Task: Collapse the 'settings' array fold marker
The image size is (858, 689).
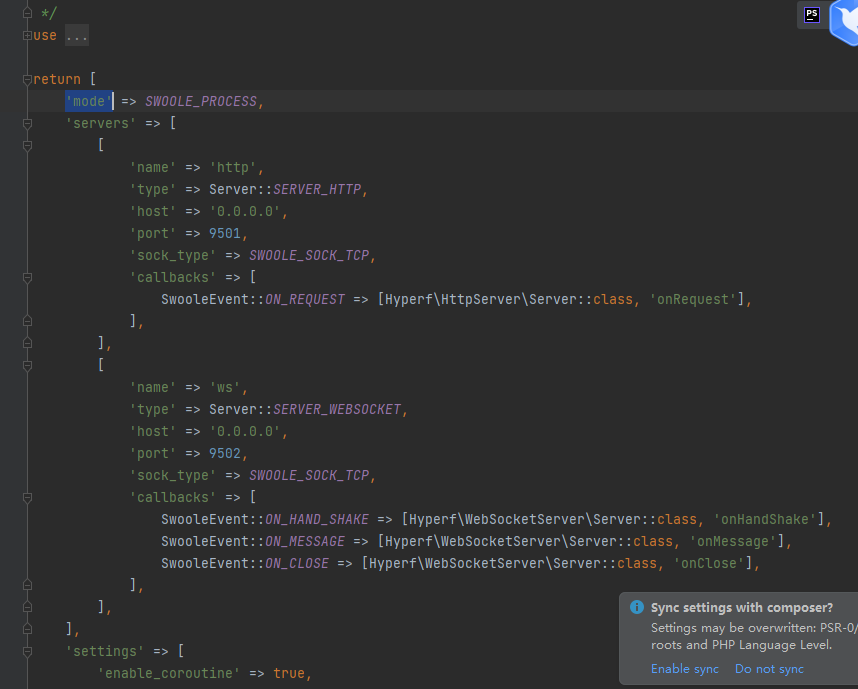Action: (28, 651)
